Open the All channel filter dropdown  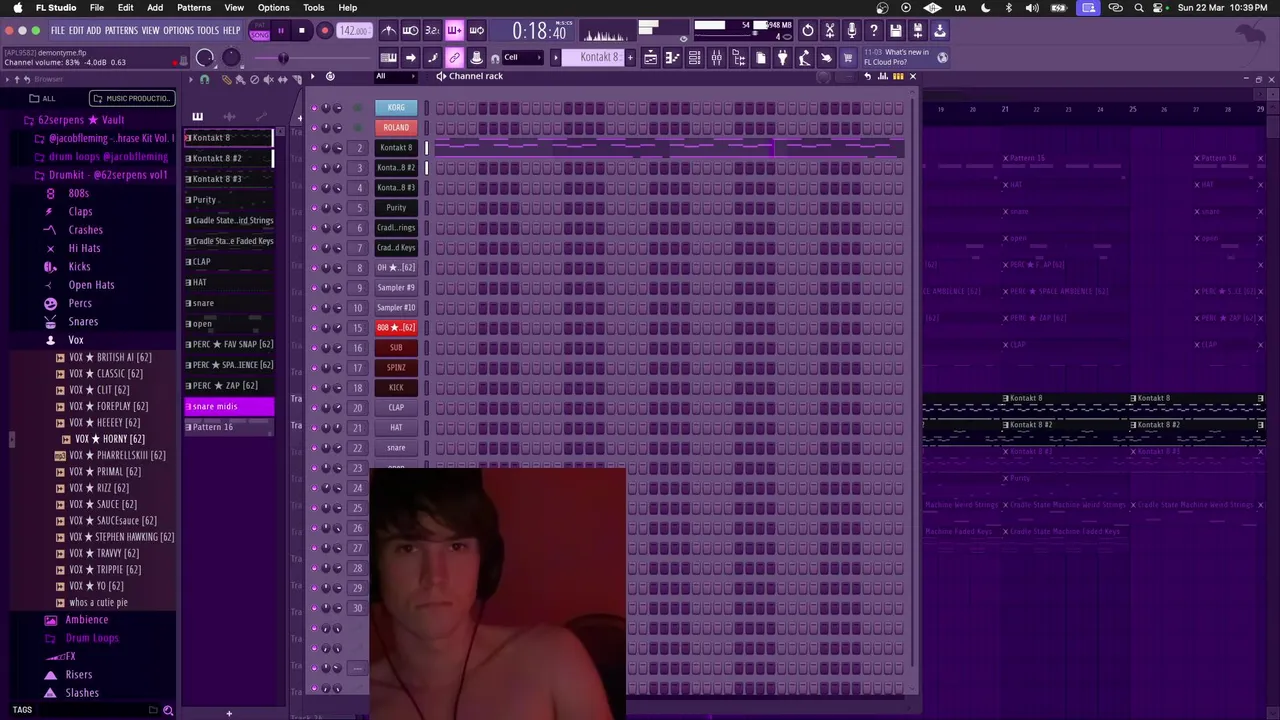[395, 76]
